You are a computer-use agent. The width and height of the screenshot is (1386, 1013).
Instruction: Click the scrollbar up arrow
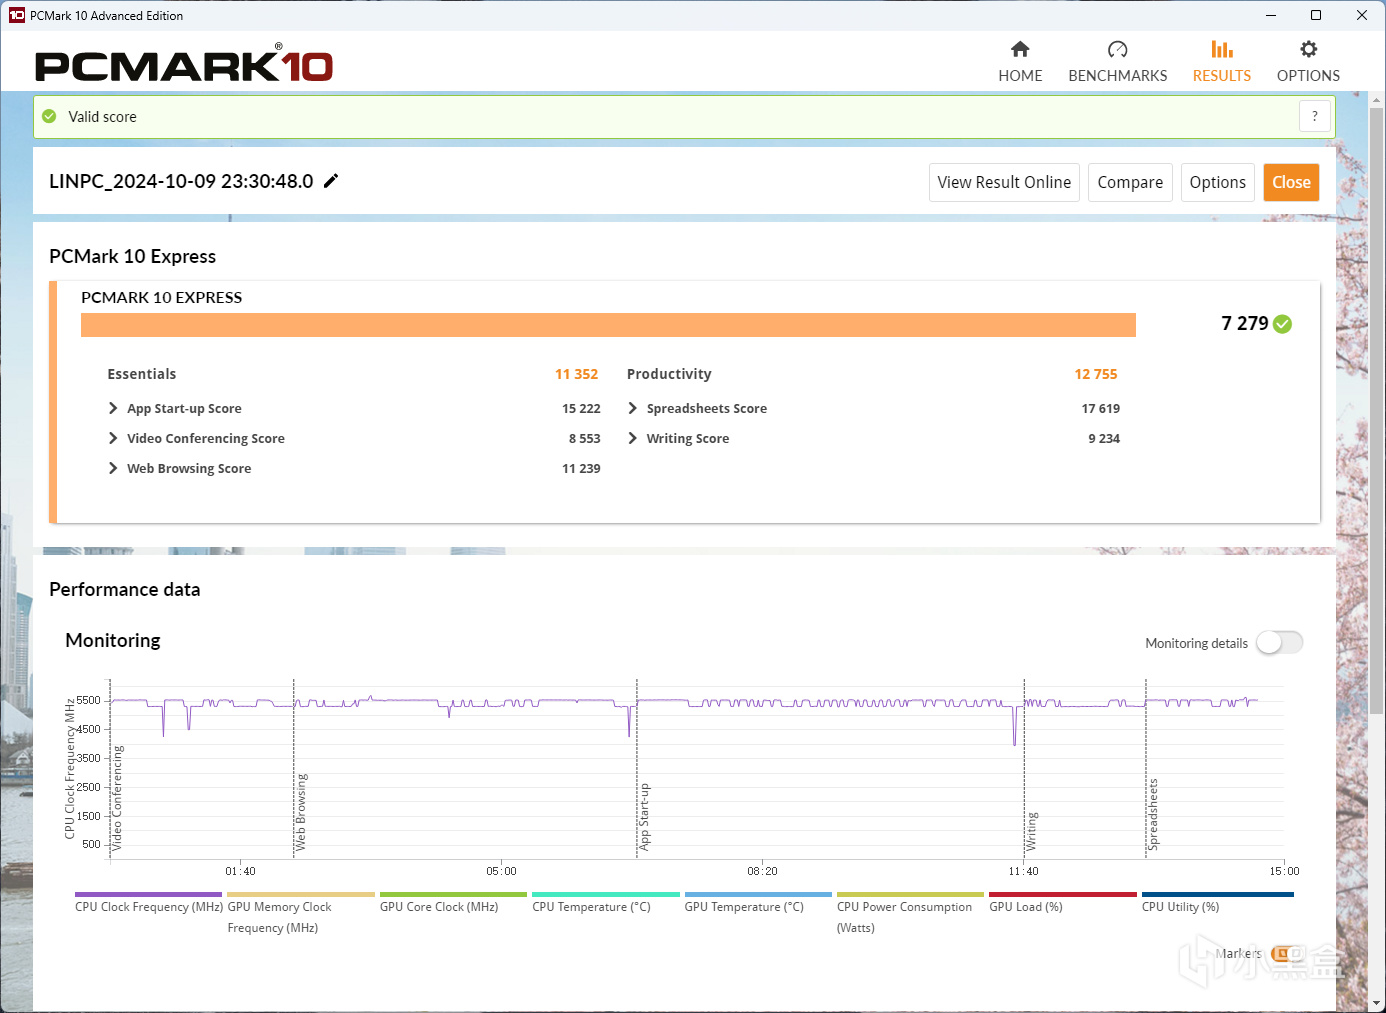1377,100
